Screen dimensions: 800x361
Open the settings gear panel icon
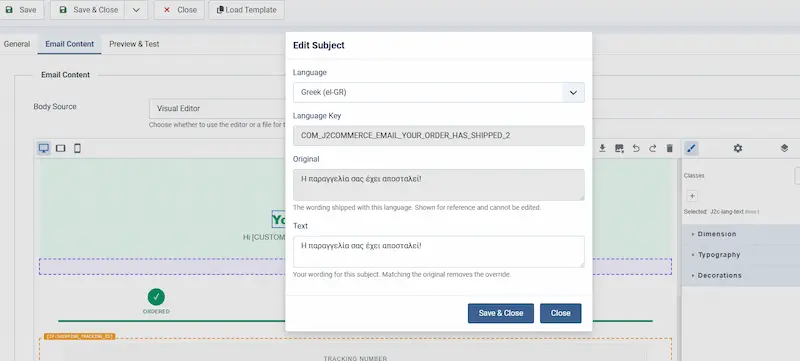tap(738, 148)
